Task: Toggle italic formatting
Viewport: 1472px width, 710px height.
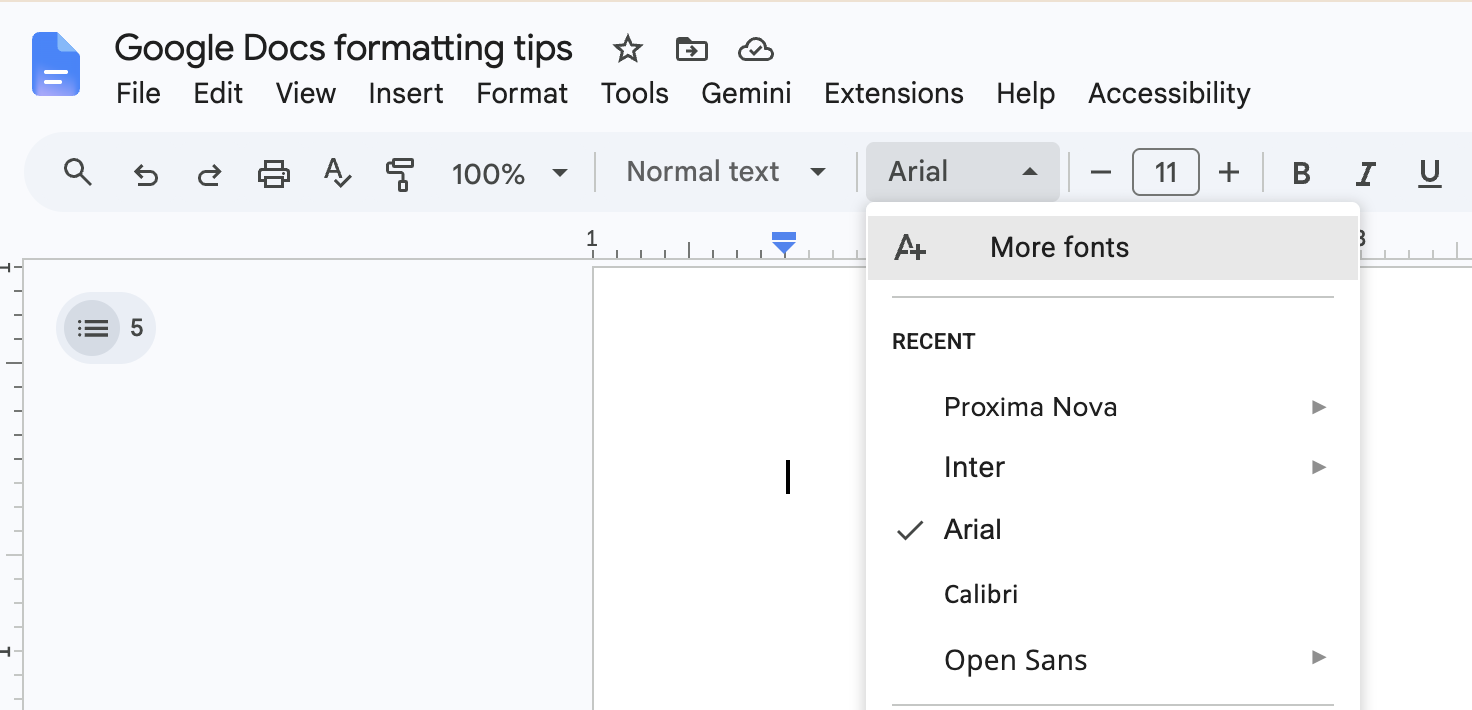Action: tap(1365, 173)
